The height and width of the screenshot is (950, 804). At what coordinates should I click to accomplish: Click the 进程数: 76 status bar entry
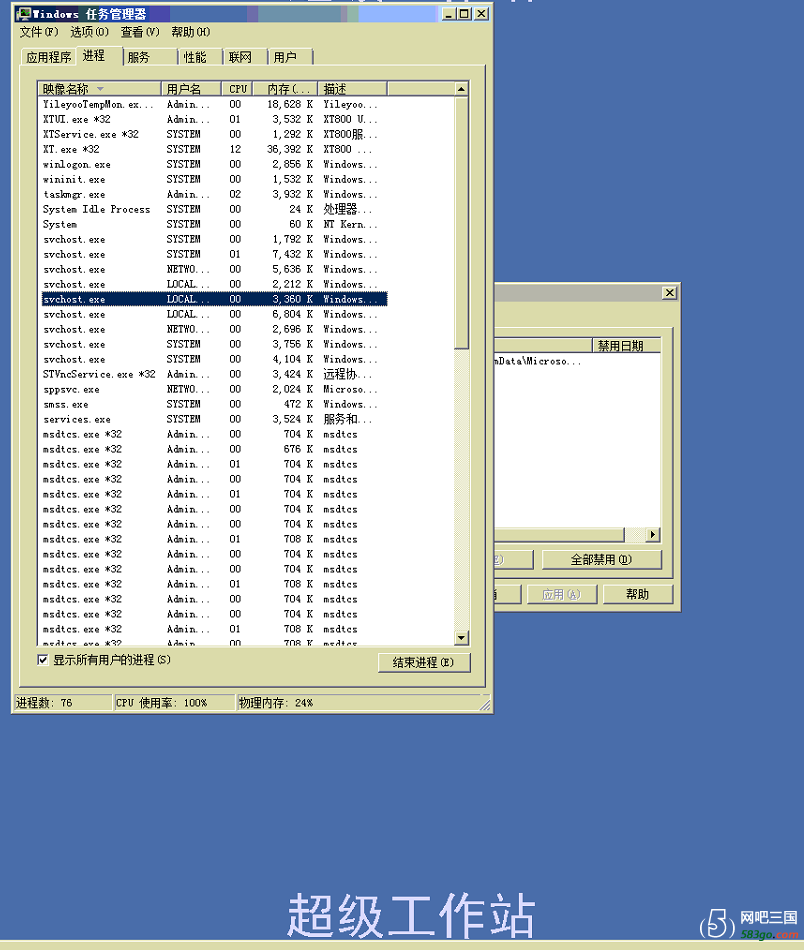pos(62,703)
